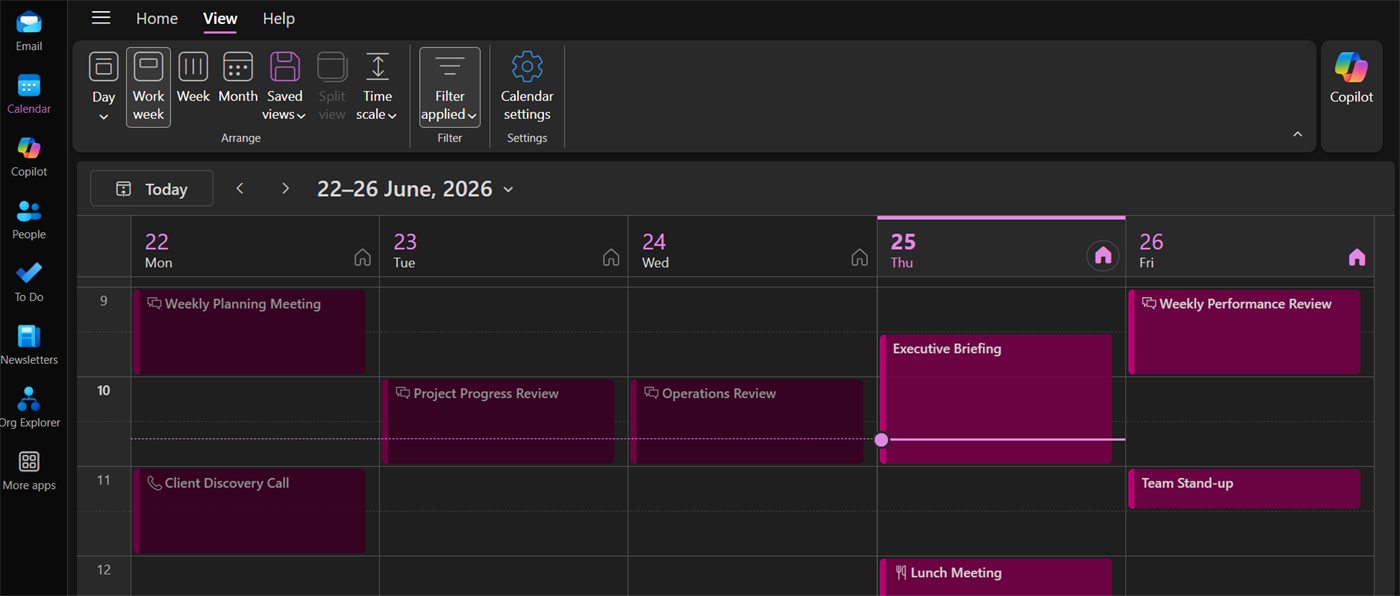Screen dimensions: 1400x596
Task: Open the Filter applied dropdown
Action: (x=450, y=87)
